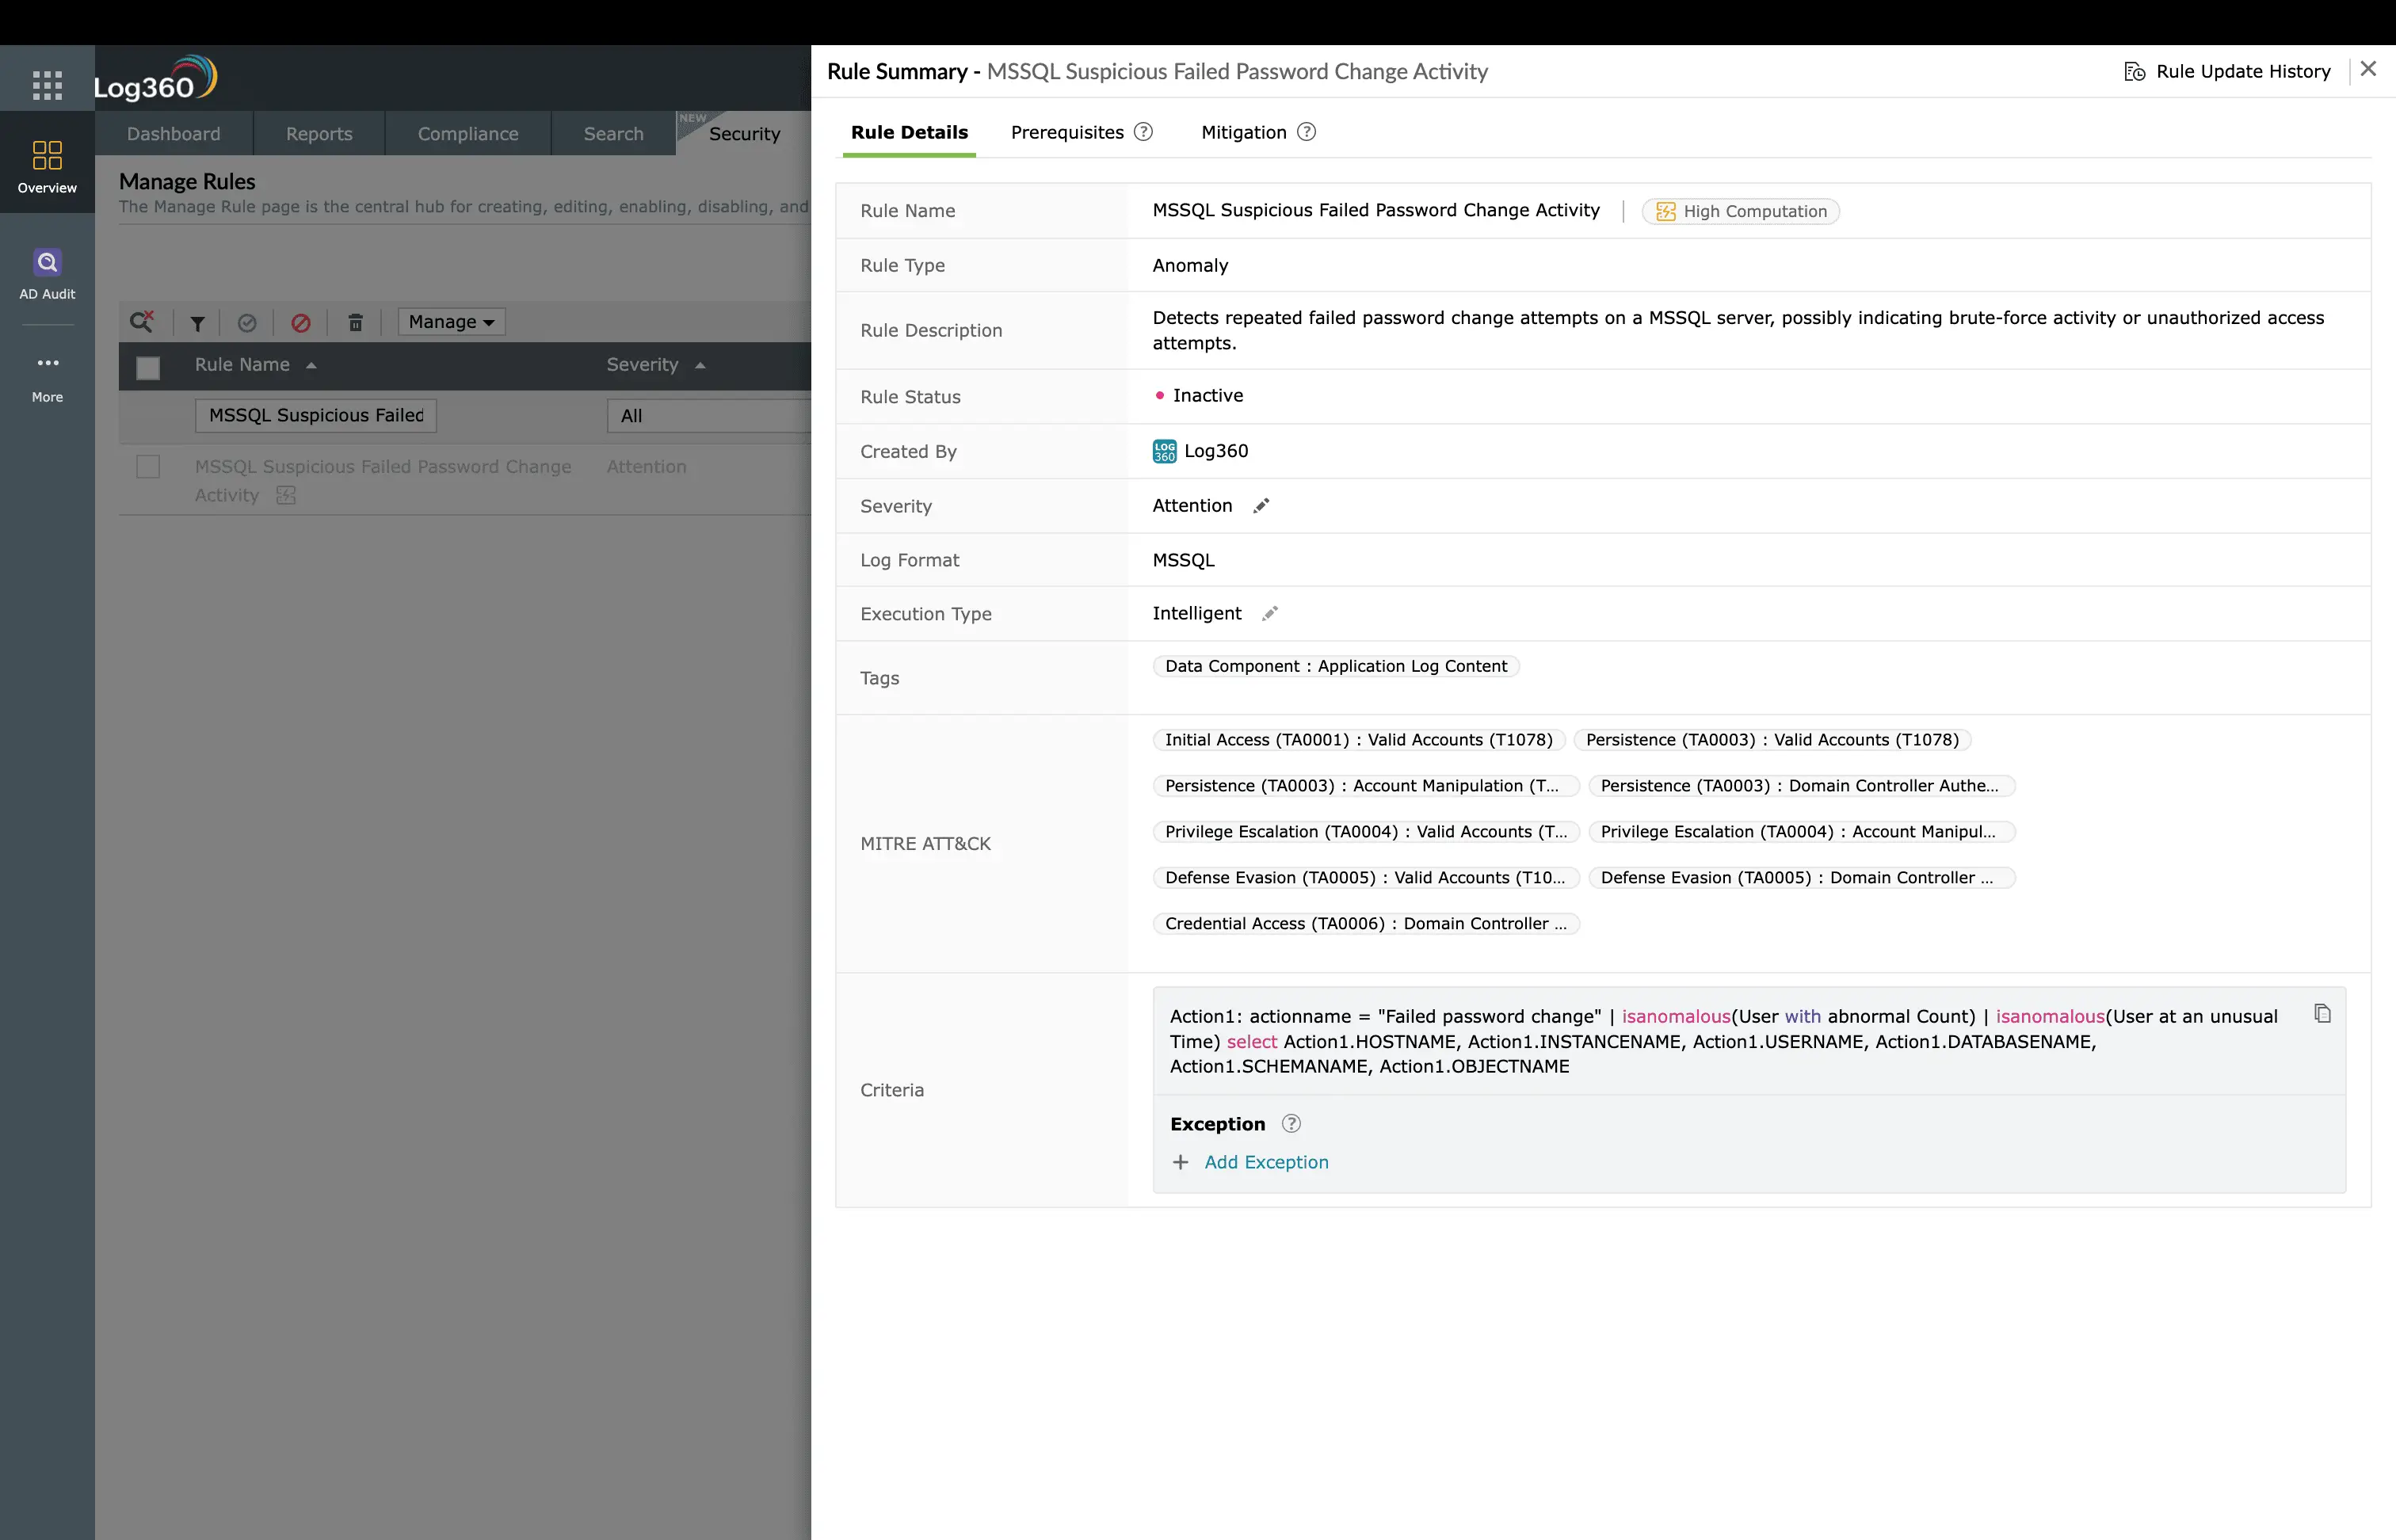The image size is (2396, 1540).
Task: Delete selected rules using the trash icon
Action: (x=355, y=322)
